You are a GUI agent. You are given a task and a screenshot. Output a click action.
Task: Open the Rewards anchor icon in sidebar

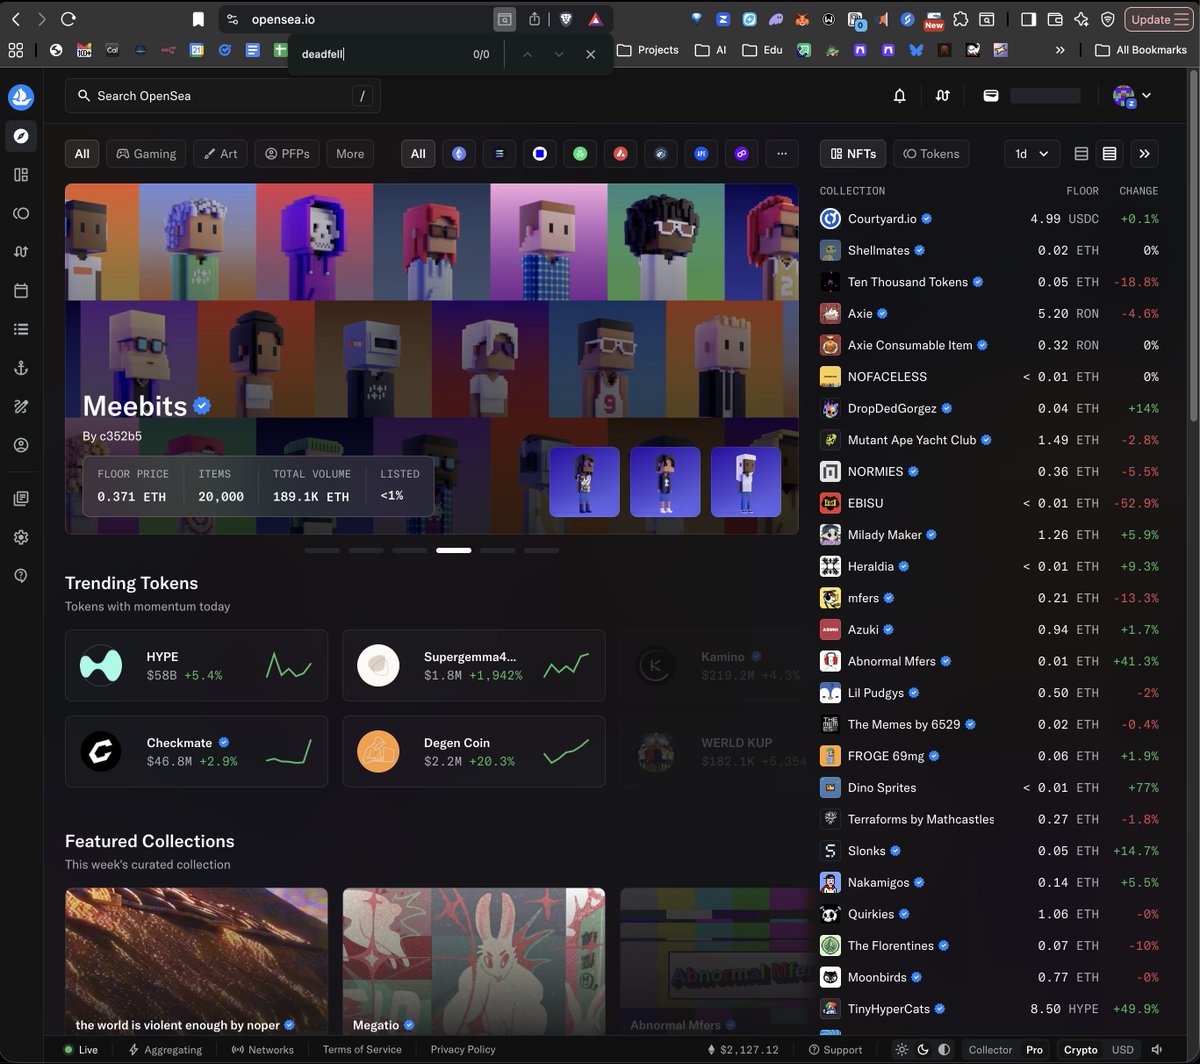click(x=21, y=368)
